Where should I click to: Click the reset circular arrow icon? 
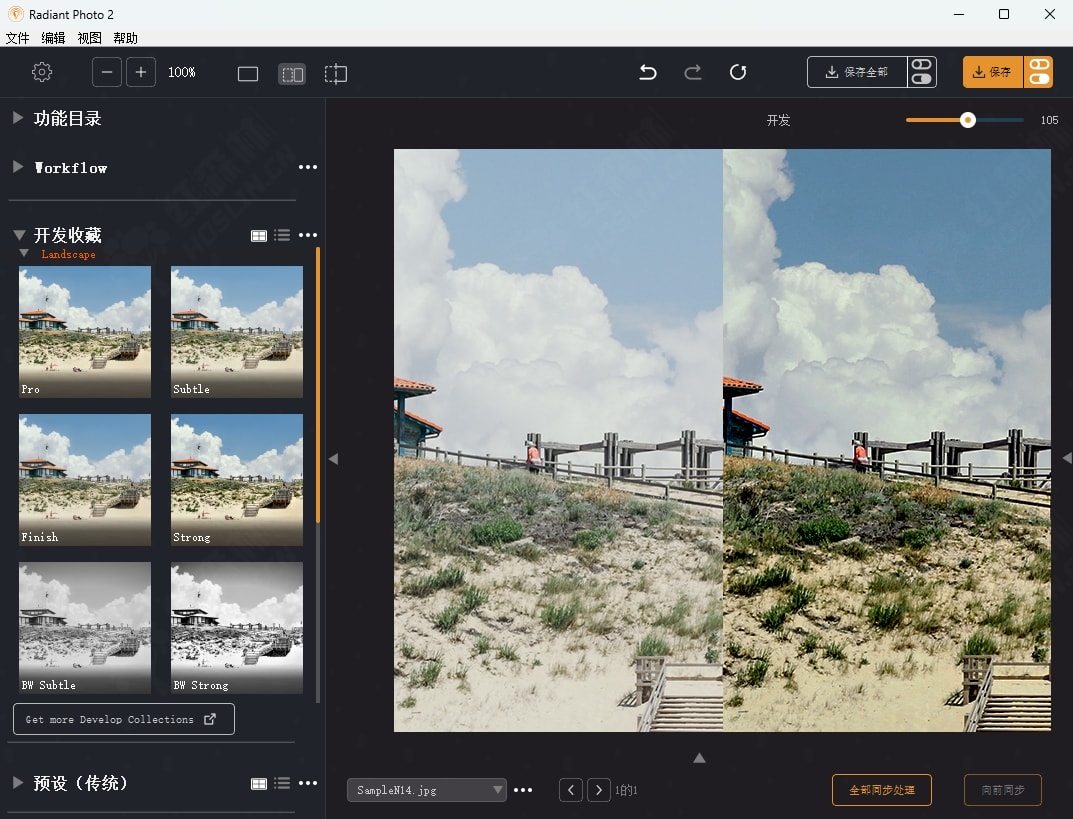pyautogui.click(x=738, y=72)
